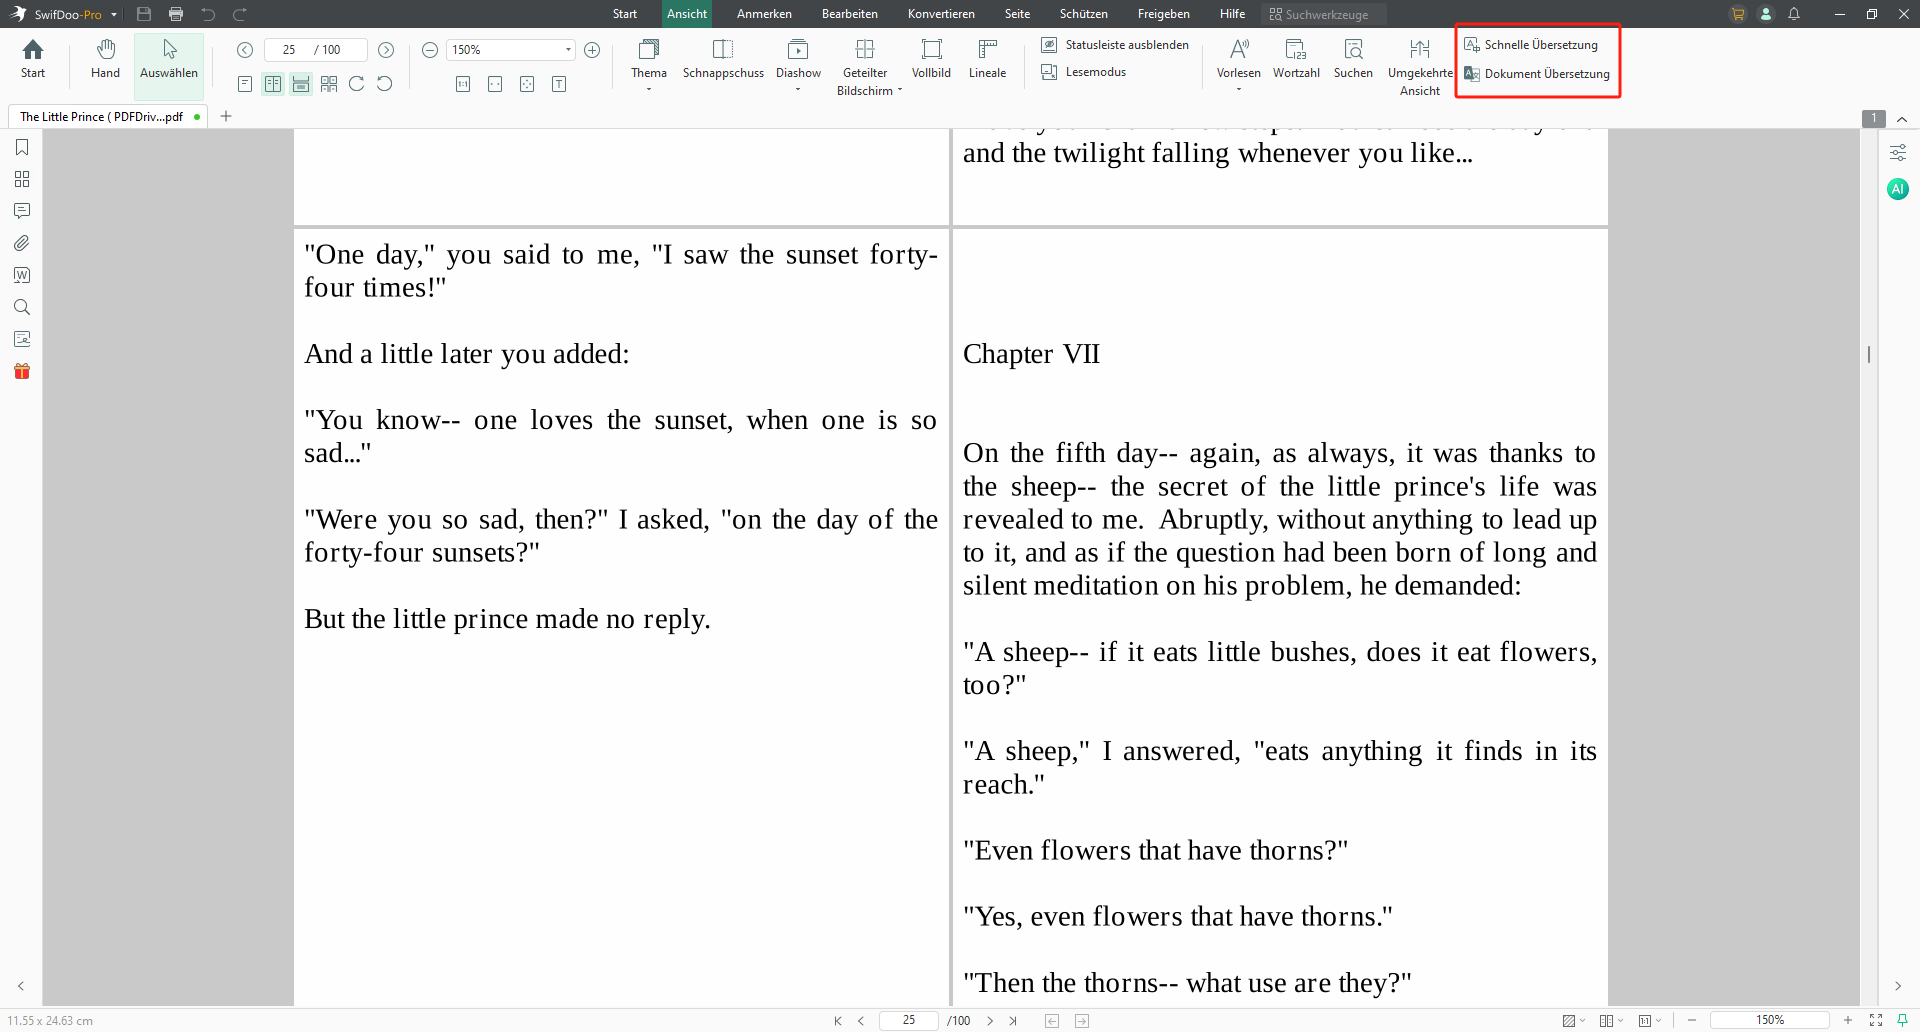Click the save icon in title bar
Image resolution: width=1920 pixels, height=1032 pixels.
coord(144,14)
